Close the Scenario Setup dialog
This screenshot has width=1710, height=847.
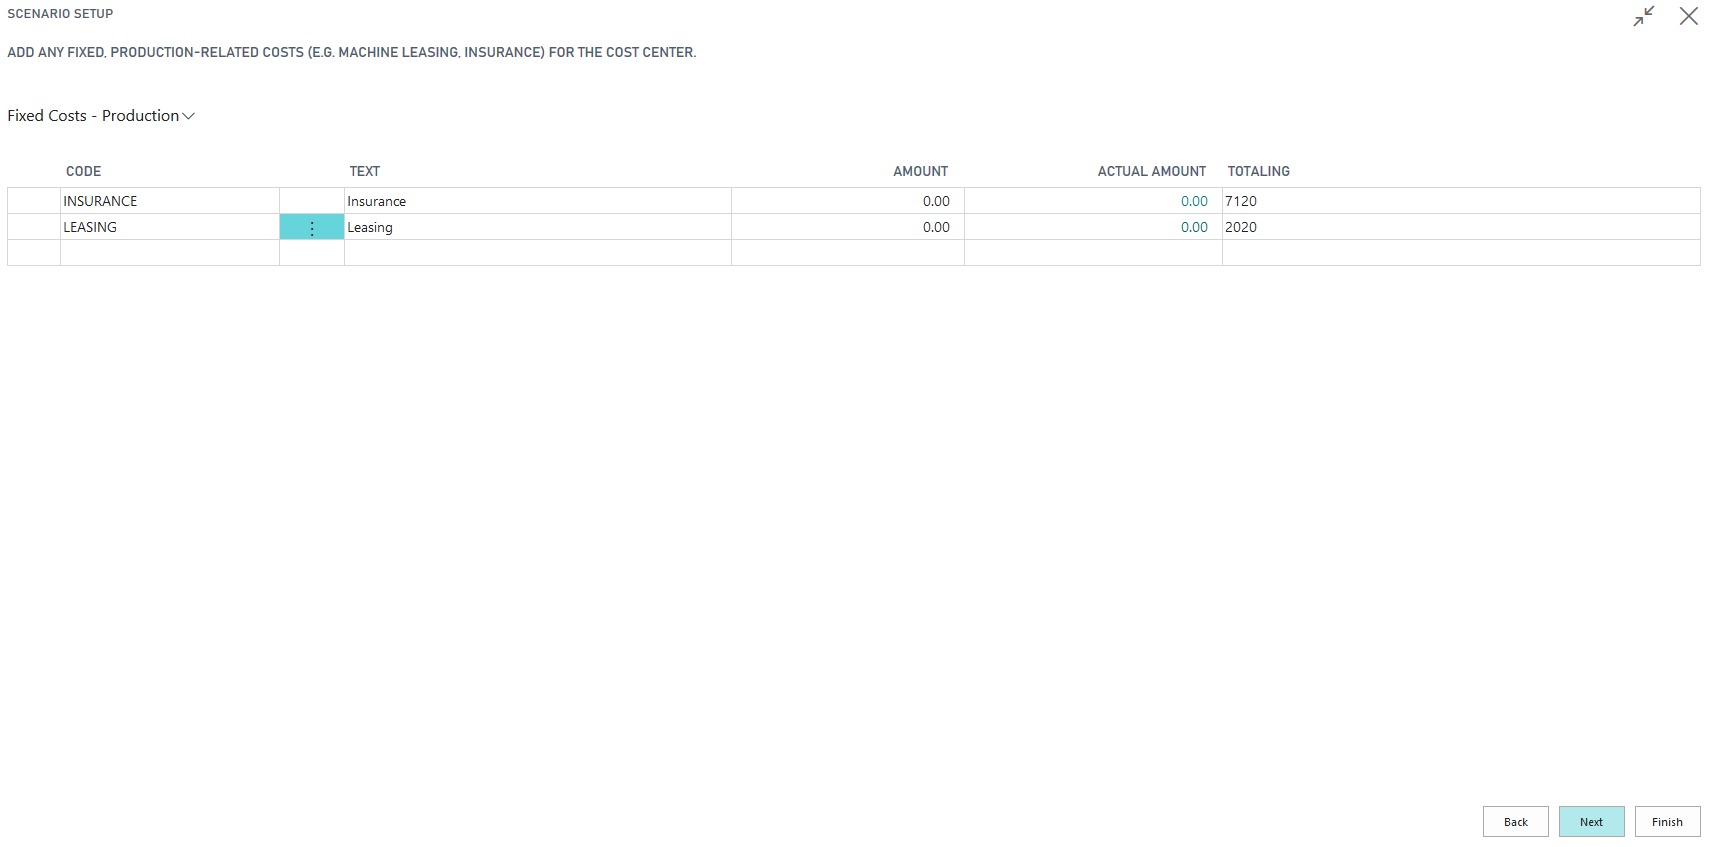[1688, 16]
